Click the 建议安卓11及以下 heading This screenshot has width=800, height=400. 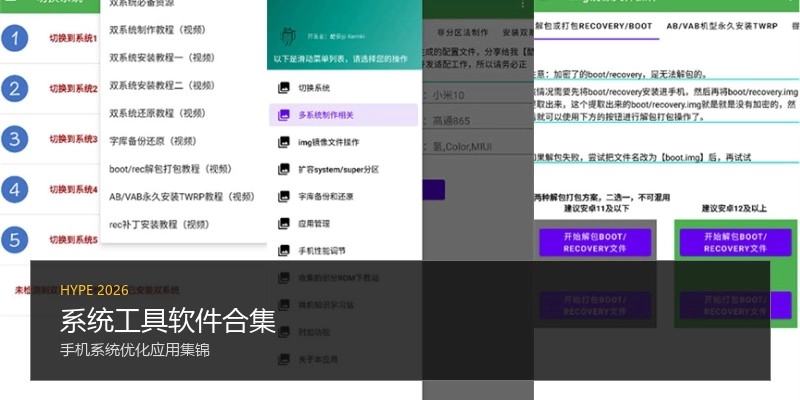point(596,208)
